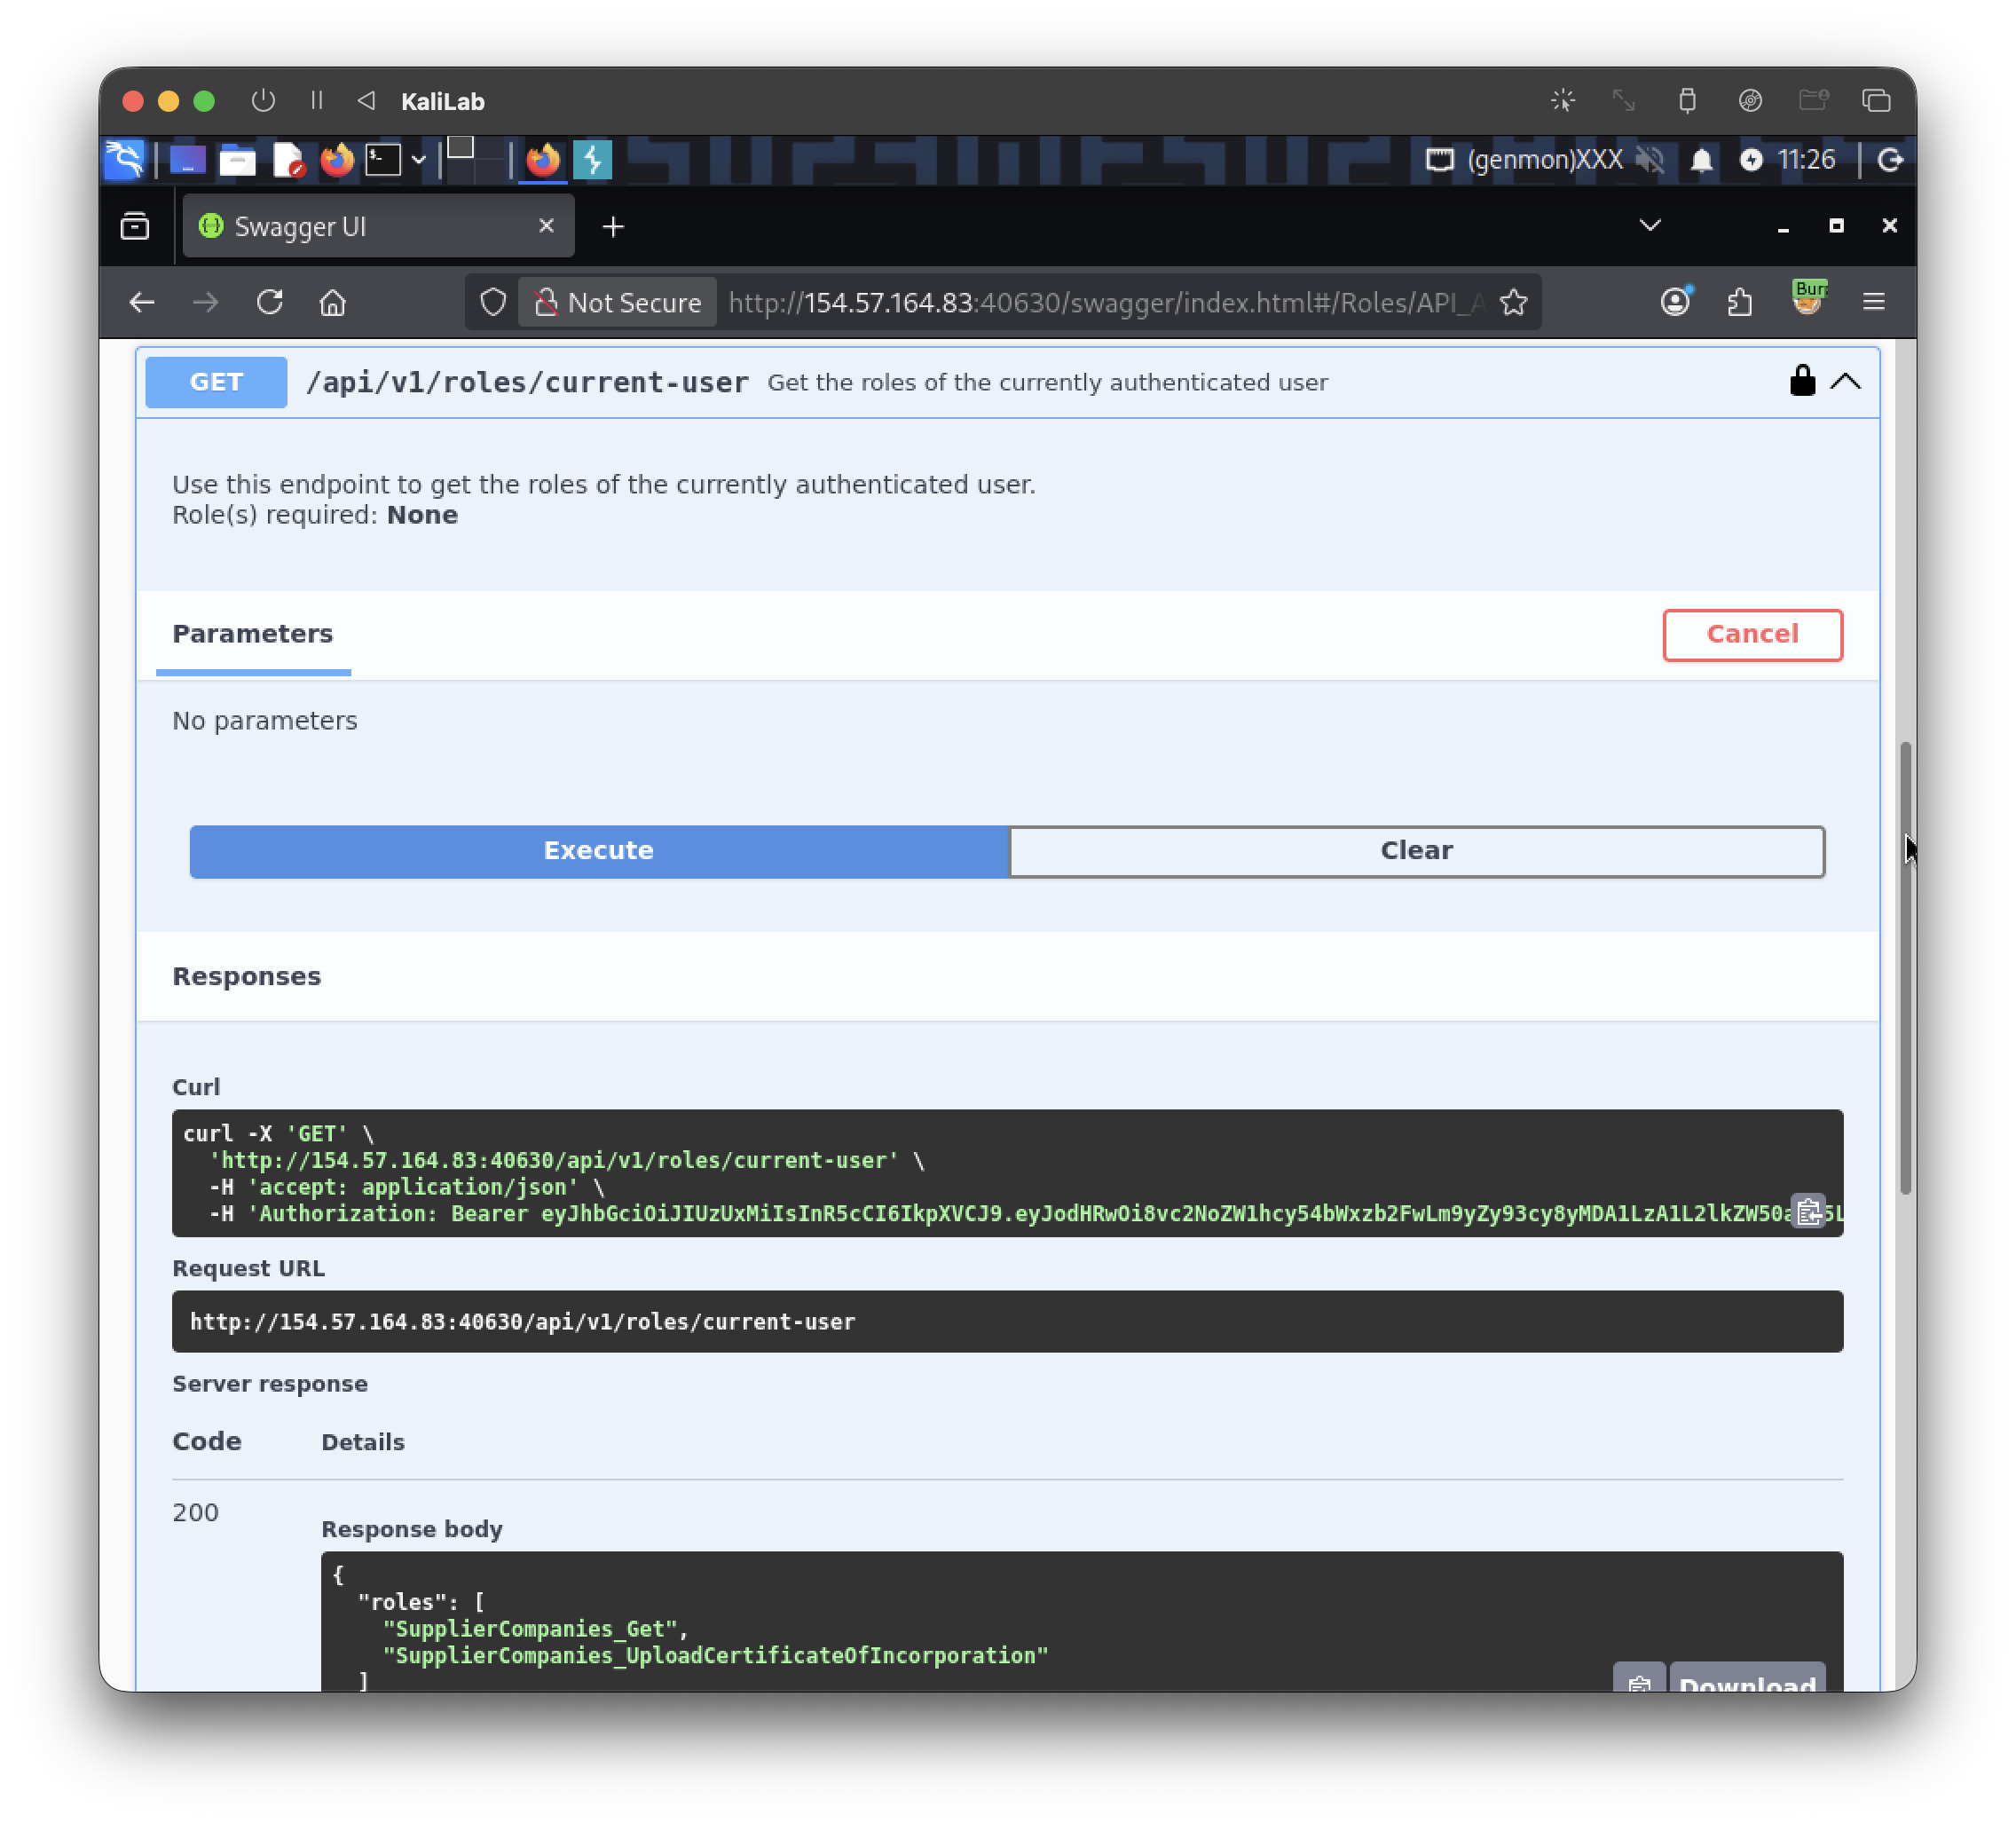This screenshot has height=1823, width=2016.
Task: Click the address bar URL field
Action: (x=1105, y=302)
